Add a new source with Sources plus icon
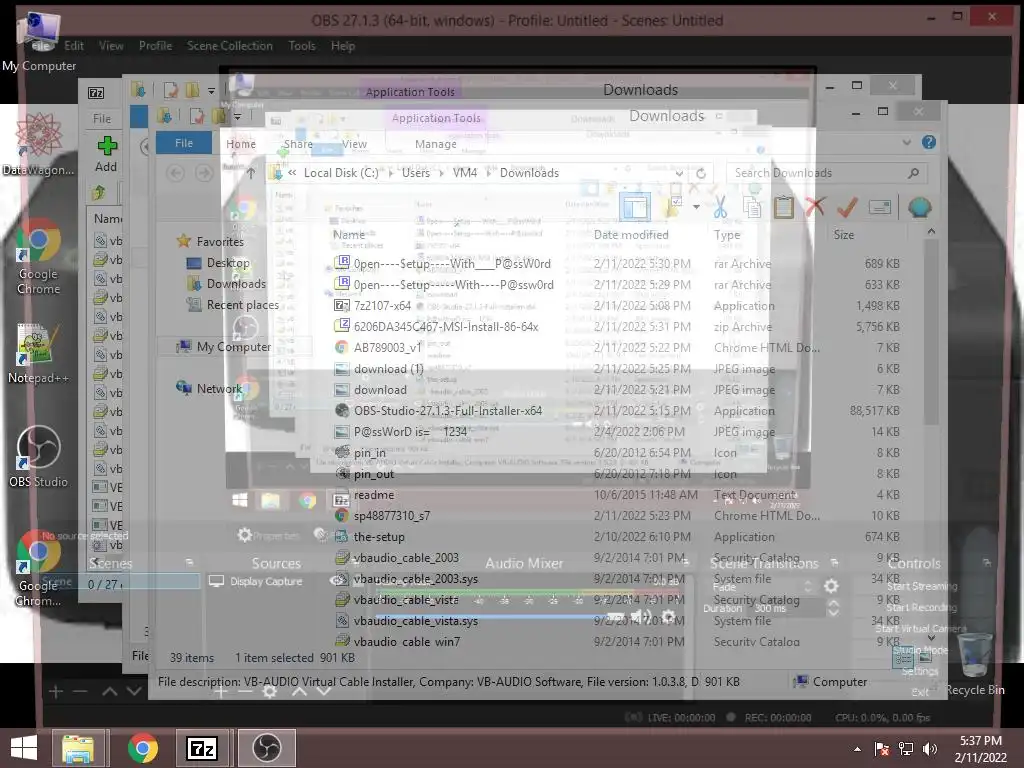The height and width of the screenshot is (768, 1024). pyautogui.click(x=221, y=691)
